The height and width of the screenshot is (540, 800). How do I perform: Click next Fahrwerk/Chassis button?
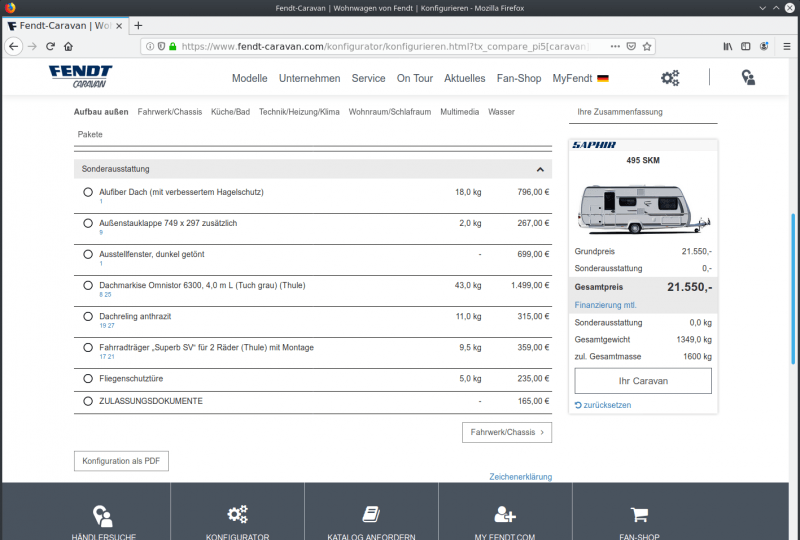(x=507, y=432)
